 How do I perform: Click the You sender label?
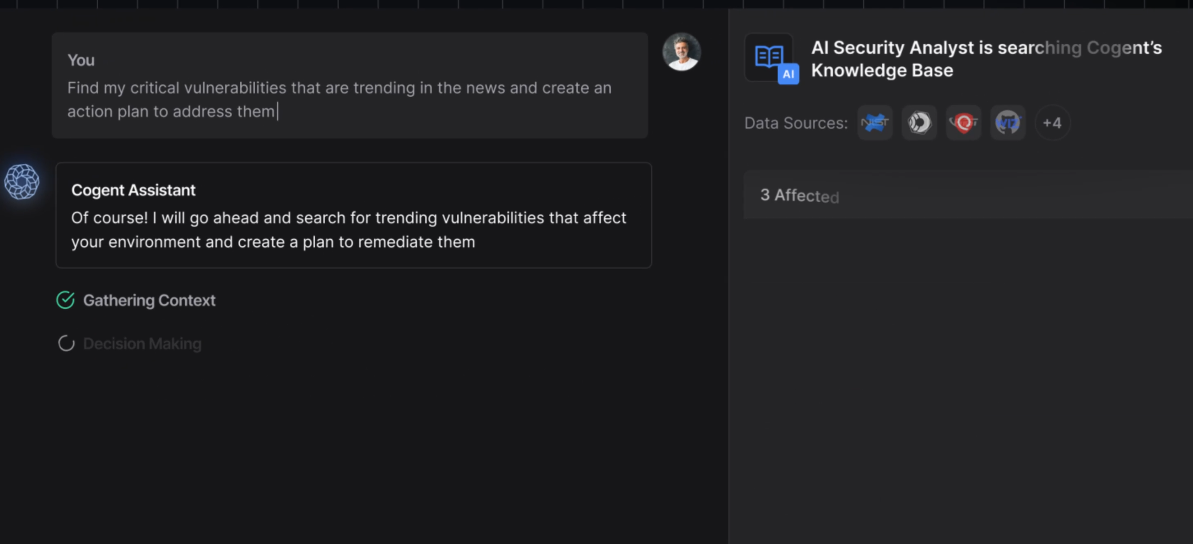point(81,60)
